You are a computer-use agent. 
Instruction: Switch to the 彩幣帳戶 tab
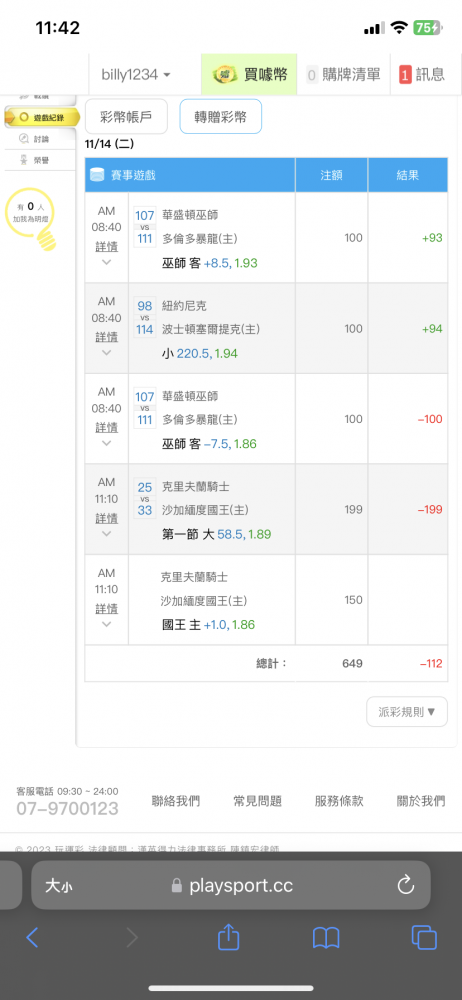click(126, 117)
